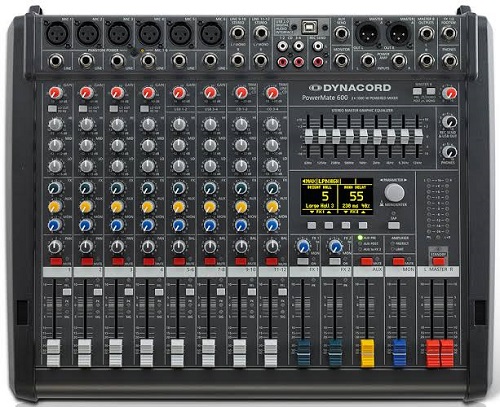500x407 pixels.
Task: Click the MIC 1 XLR input socket
Action: (57, 34)
